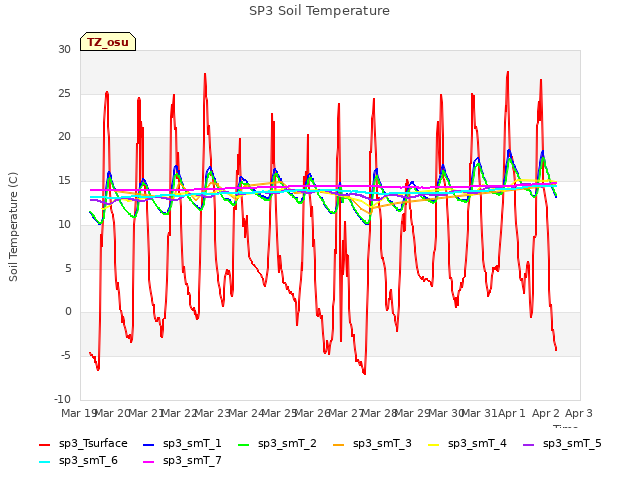Click the 25 y-axis tick label
Image resolution: width=640 pixels, height=480 pixels.
64,93
